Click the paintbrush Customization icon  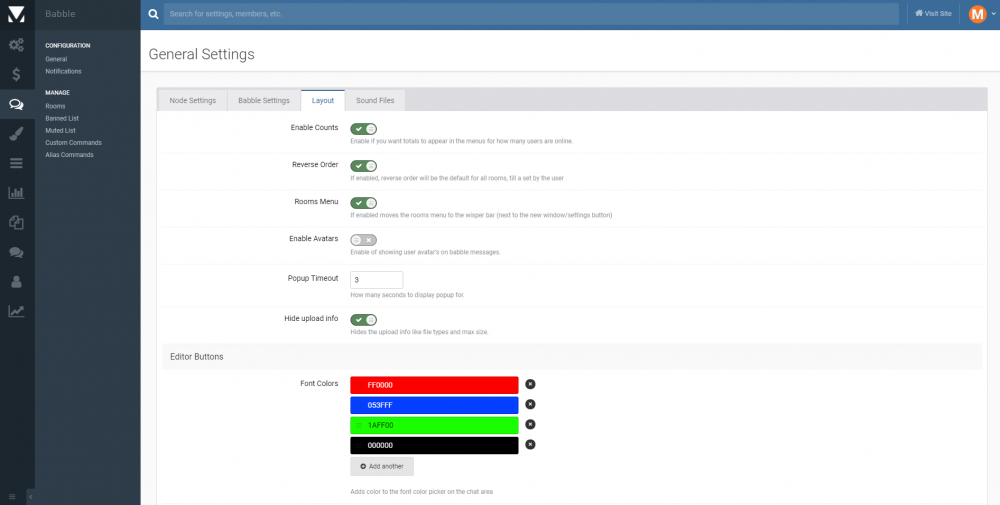[16, 133]
